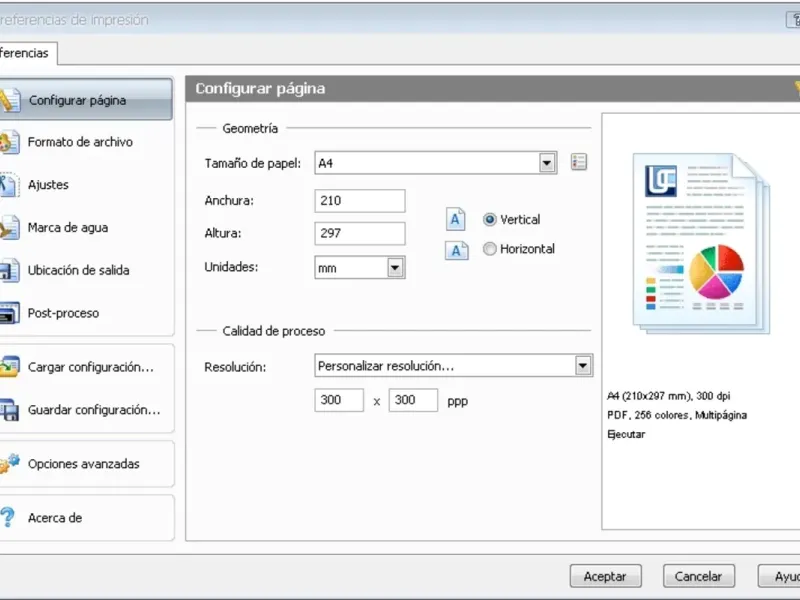Confirm with the Aceptar button
The height and width of the screenshot is (600, 800).
[606, 577]
